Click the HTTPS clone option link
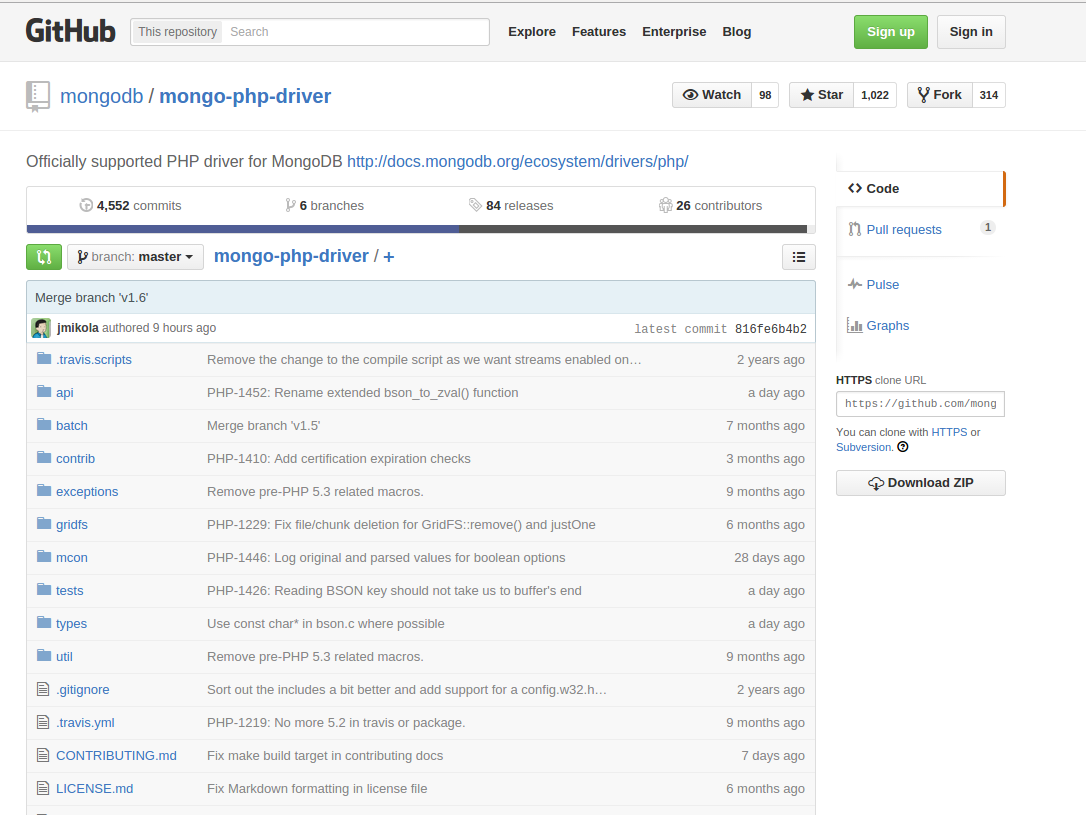 [x=949, y=432]
